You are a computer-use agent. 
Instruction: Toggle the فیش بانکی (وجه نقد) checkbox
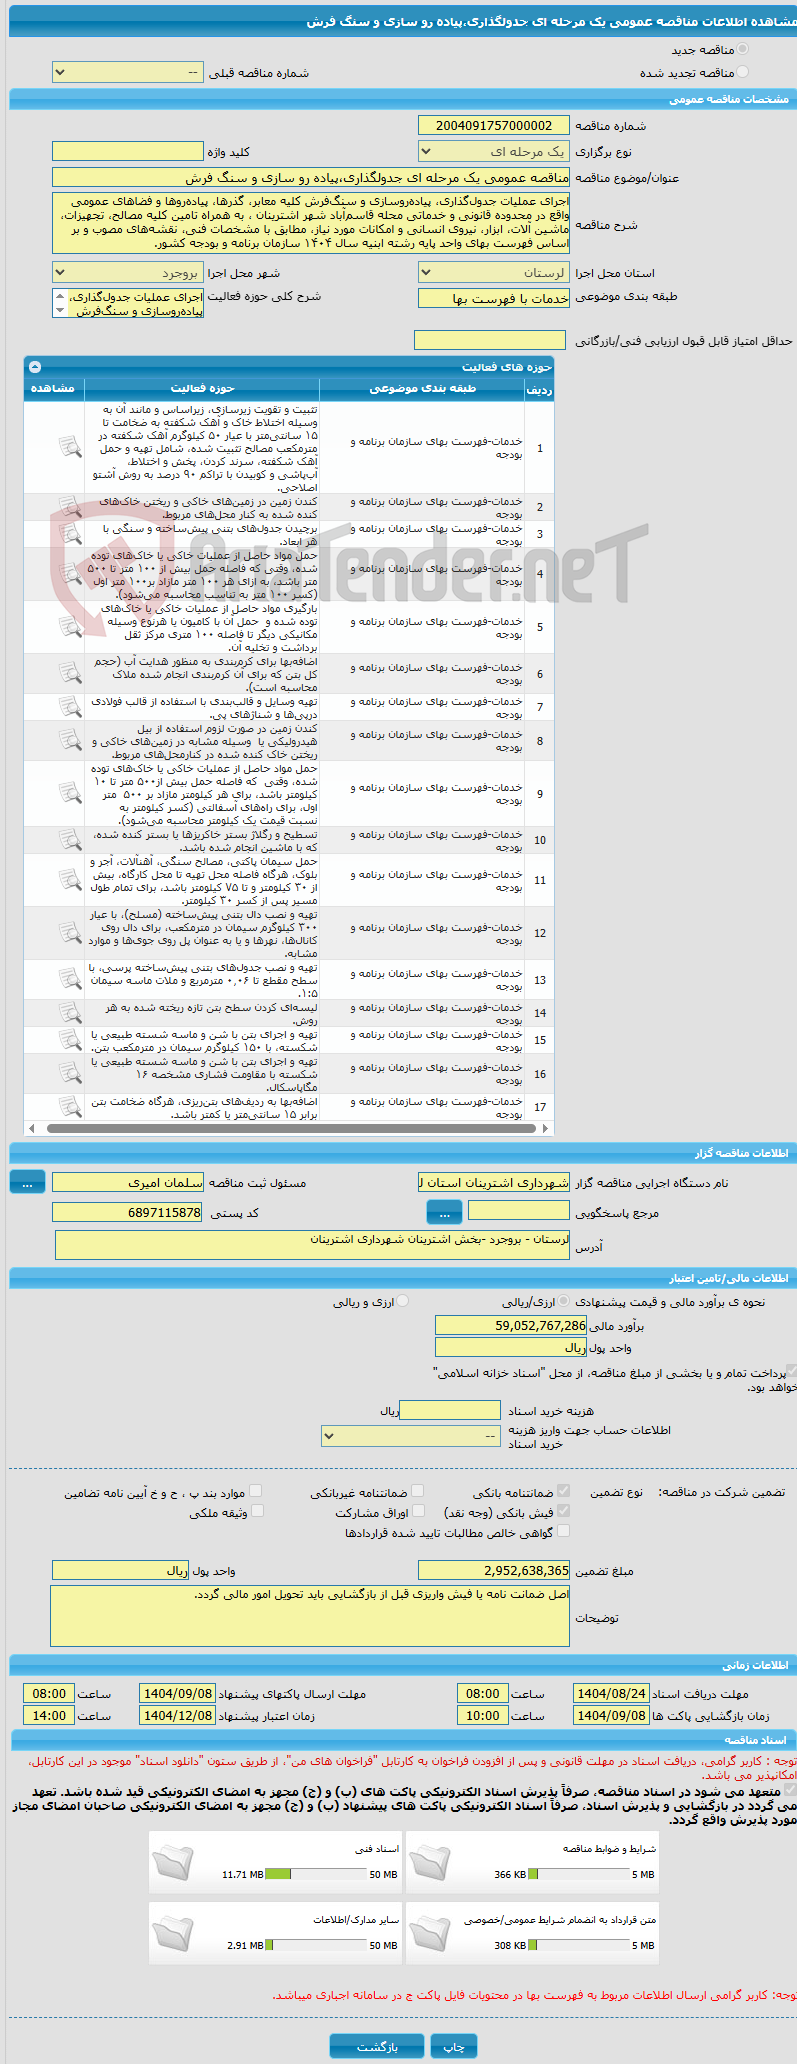[x=563, y=1511]
